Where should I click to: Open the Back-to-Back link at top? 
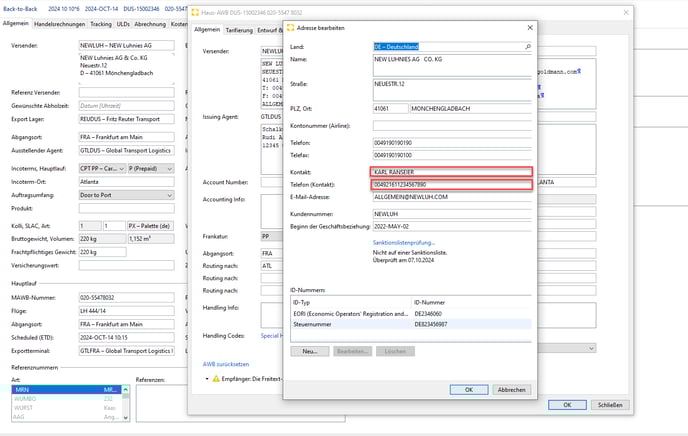click(20, 9)
